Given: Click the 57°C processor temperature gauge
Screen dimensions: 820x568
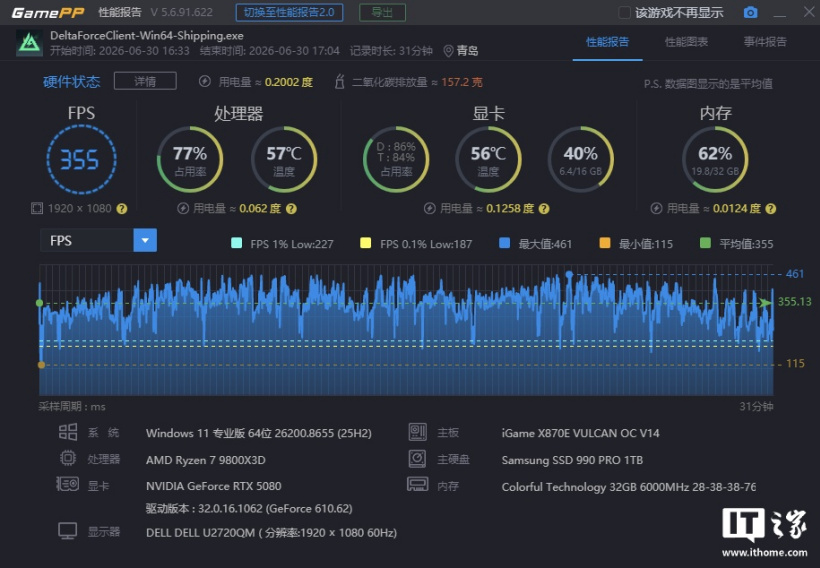Looking at the screenshot, I should click(284, 160).
